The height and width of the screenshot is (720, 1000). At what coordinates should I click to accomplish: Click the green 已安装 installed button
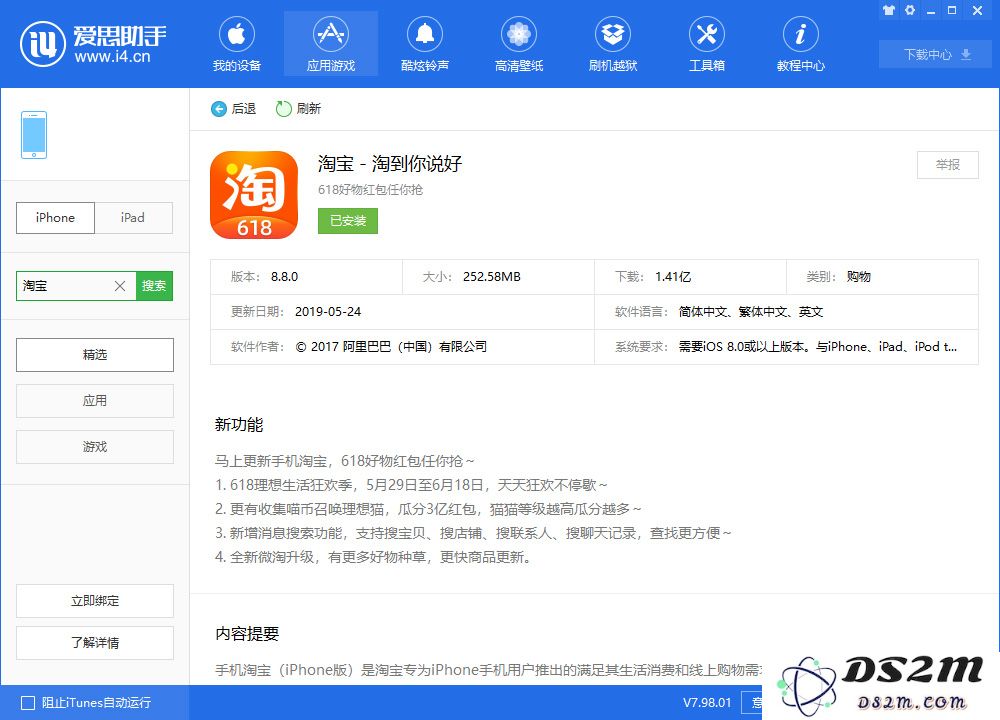[x=348, y=221]
